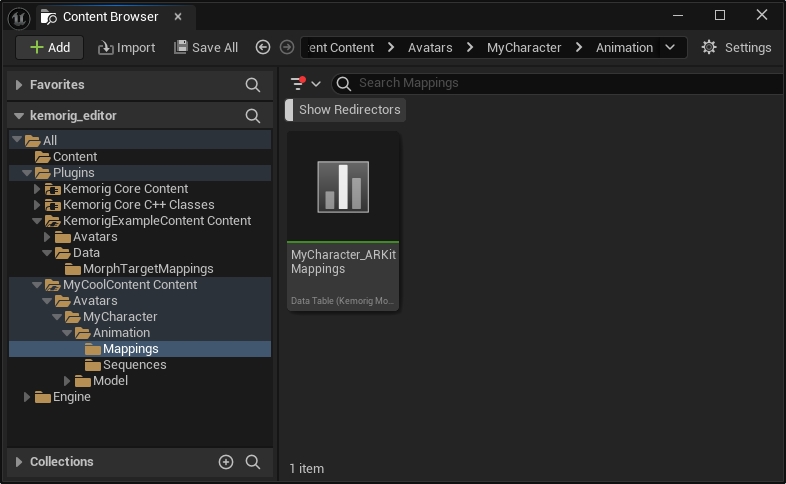Viewport: 786px width, 484px height.
Task: Collapse the kemorig_editor section
Action: pyautogui.click(x=19, y=116)
